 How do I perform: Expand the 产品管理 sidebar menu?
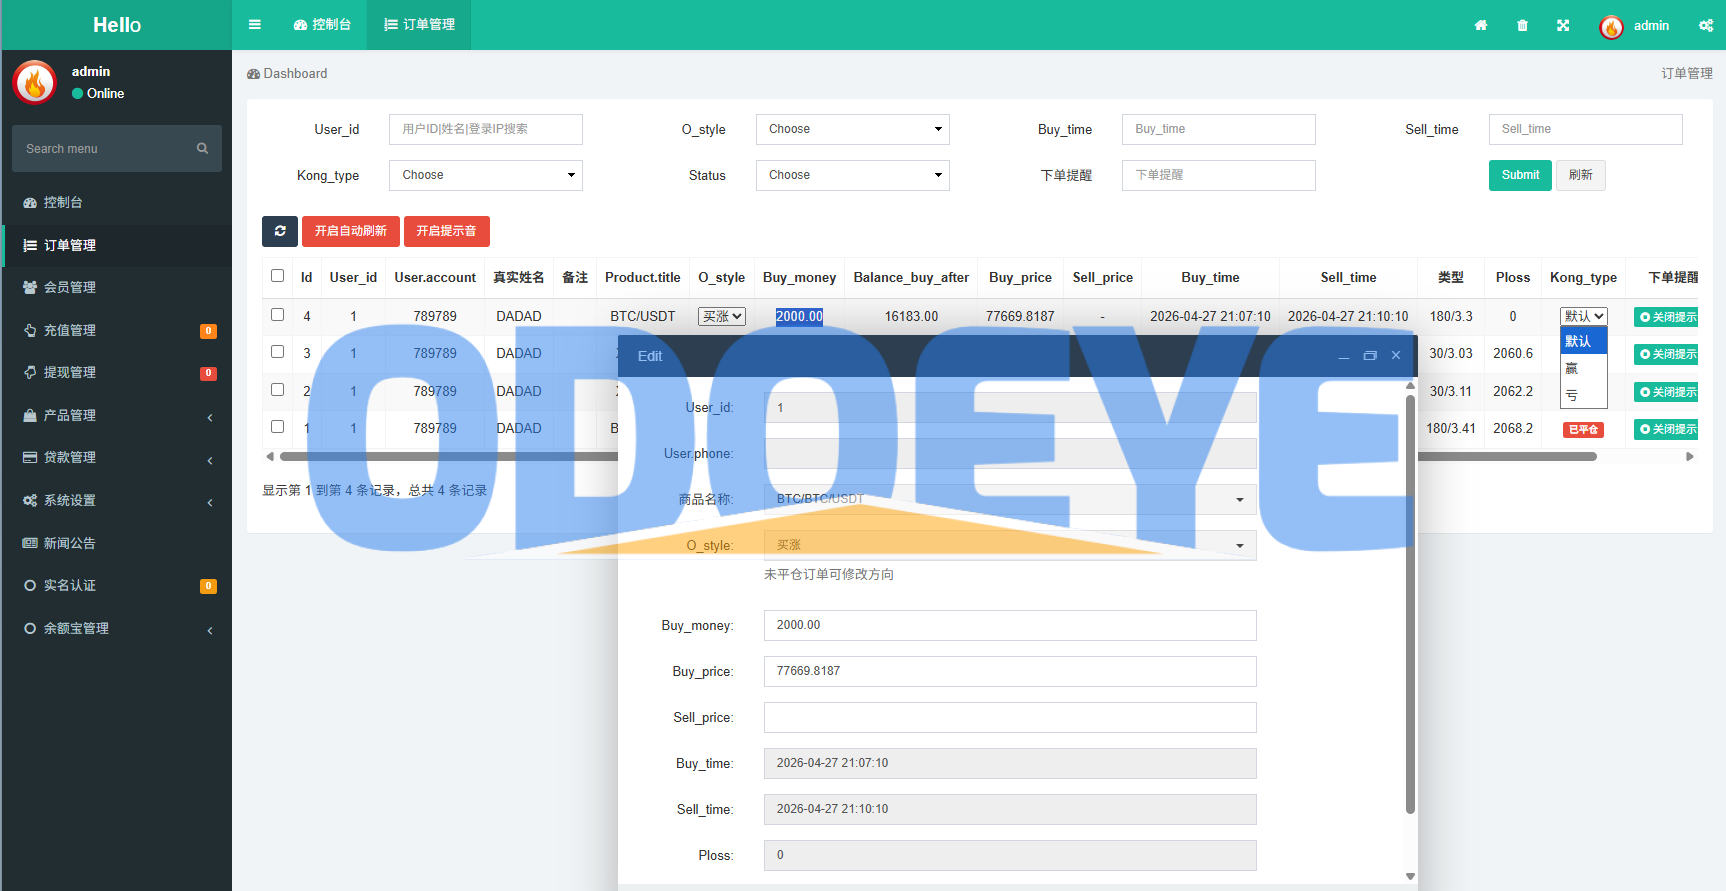coord(116,415)
